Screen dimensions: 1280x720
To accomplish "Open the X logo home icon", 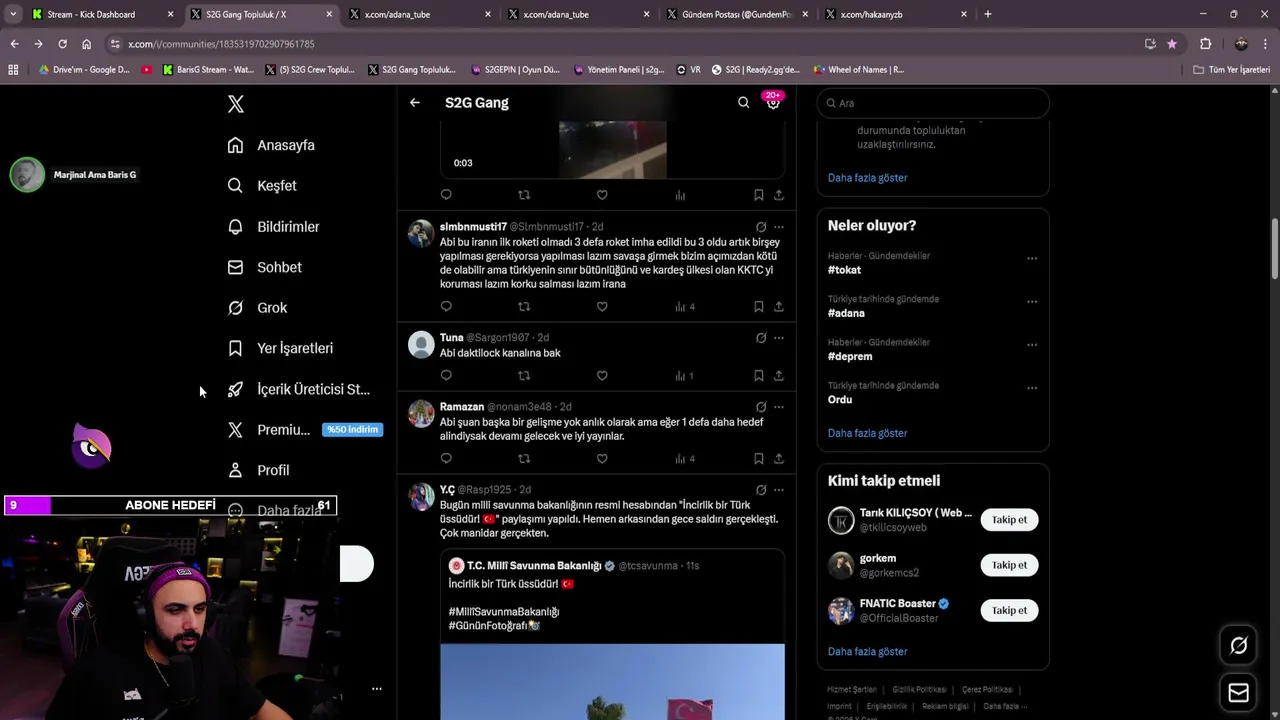I will coord(235,104).
